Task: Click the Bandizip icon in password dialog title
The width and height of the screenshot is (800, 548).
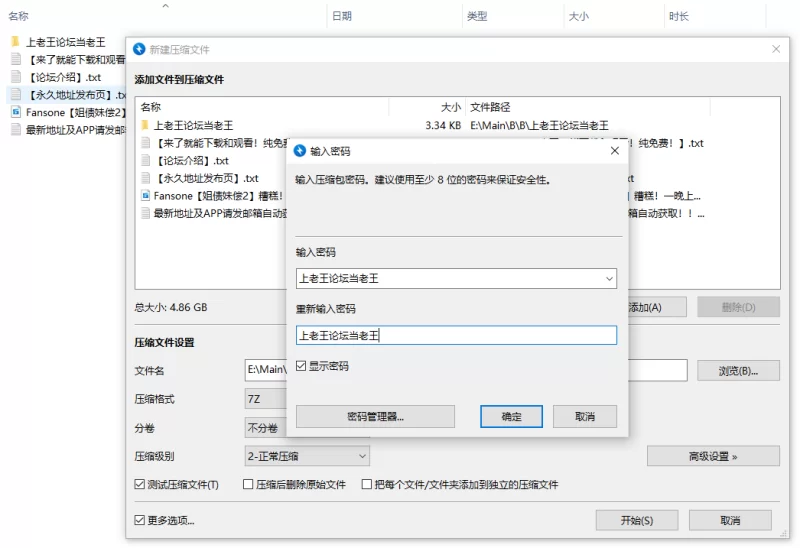Action: pyautogui.click(x=299, y=151)
